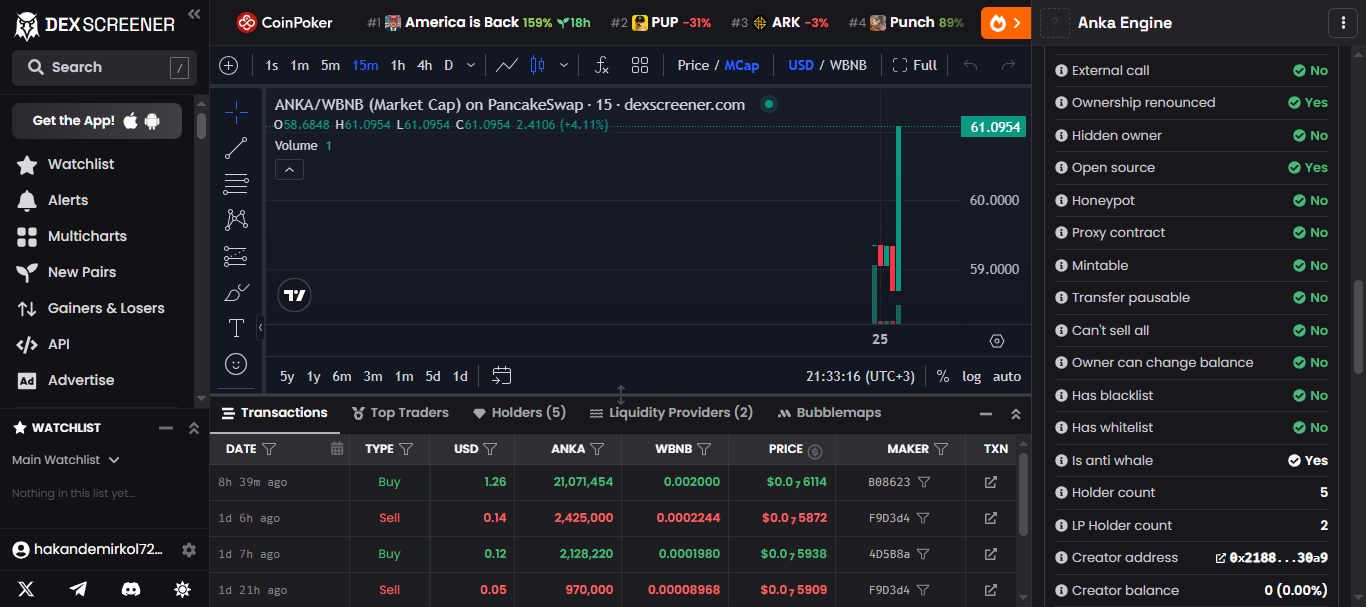Open the Watchlist page
Screen dimensions: 1366x607
(81, 164)
